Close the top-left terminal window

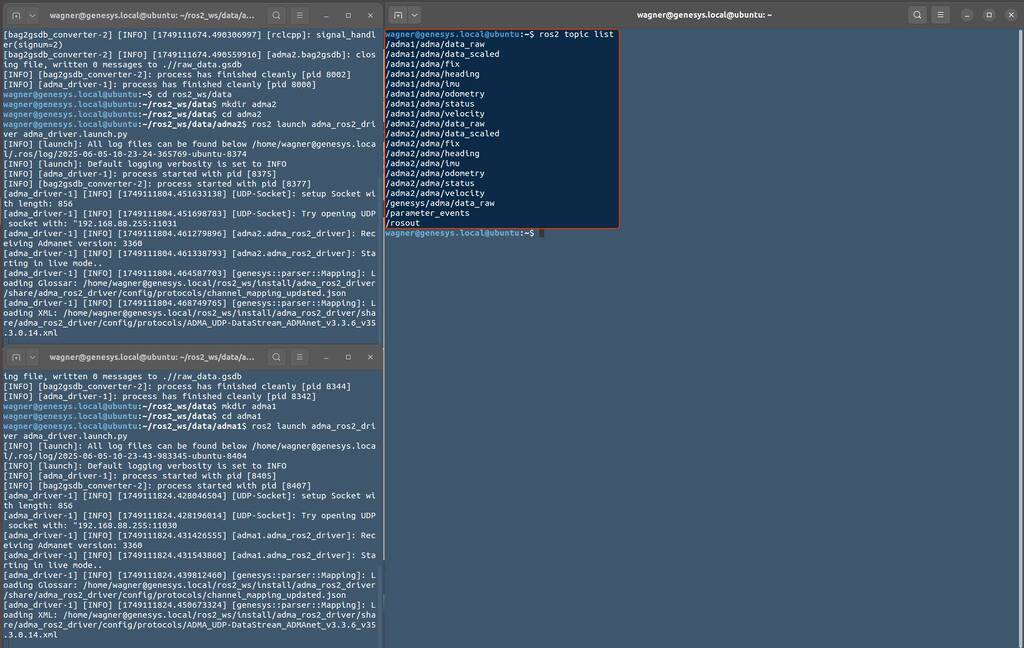tap(370, 15)
